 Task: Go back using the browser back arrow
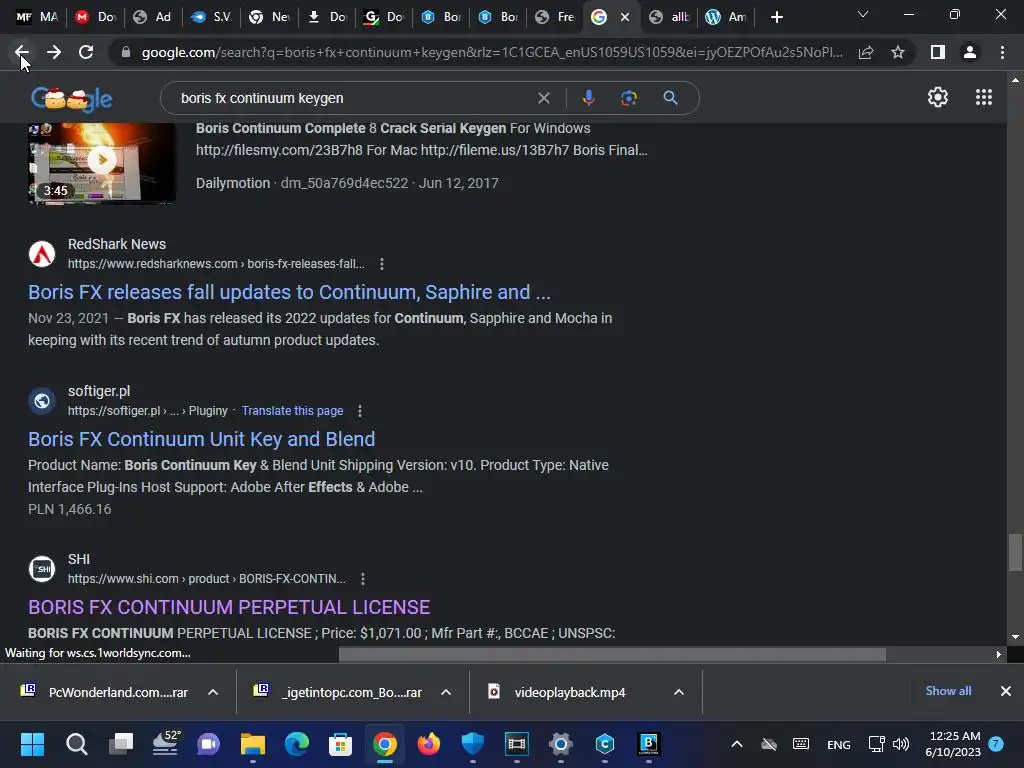(x=22, y=52)
